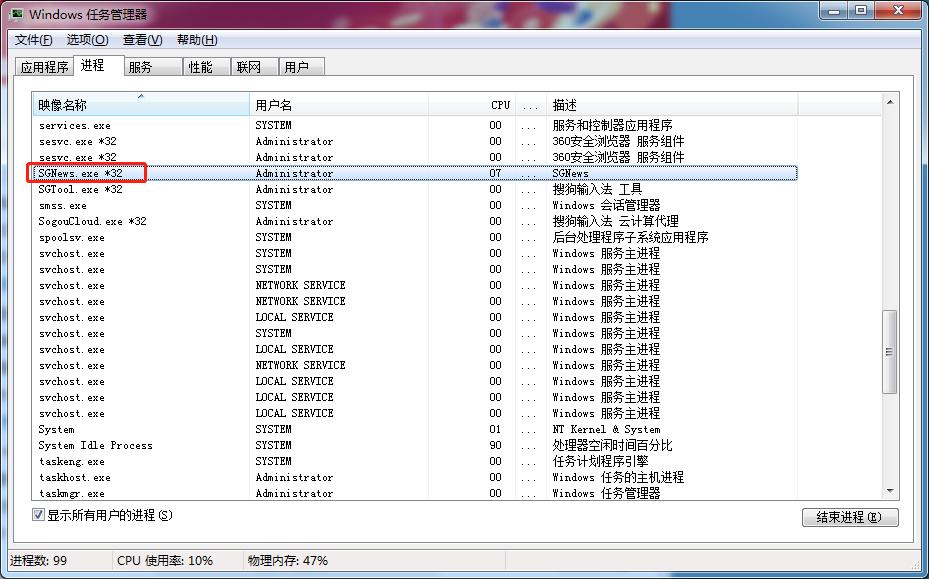Screen dimensions: 929x579
Task: Click the Task Manager title bar icon
Action: (x=15, y=14)
